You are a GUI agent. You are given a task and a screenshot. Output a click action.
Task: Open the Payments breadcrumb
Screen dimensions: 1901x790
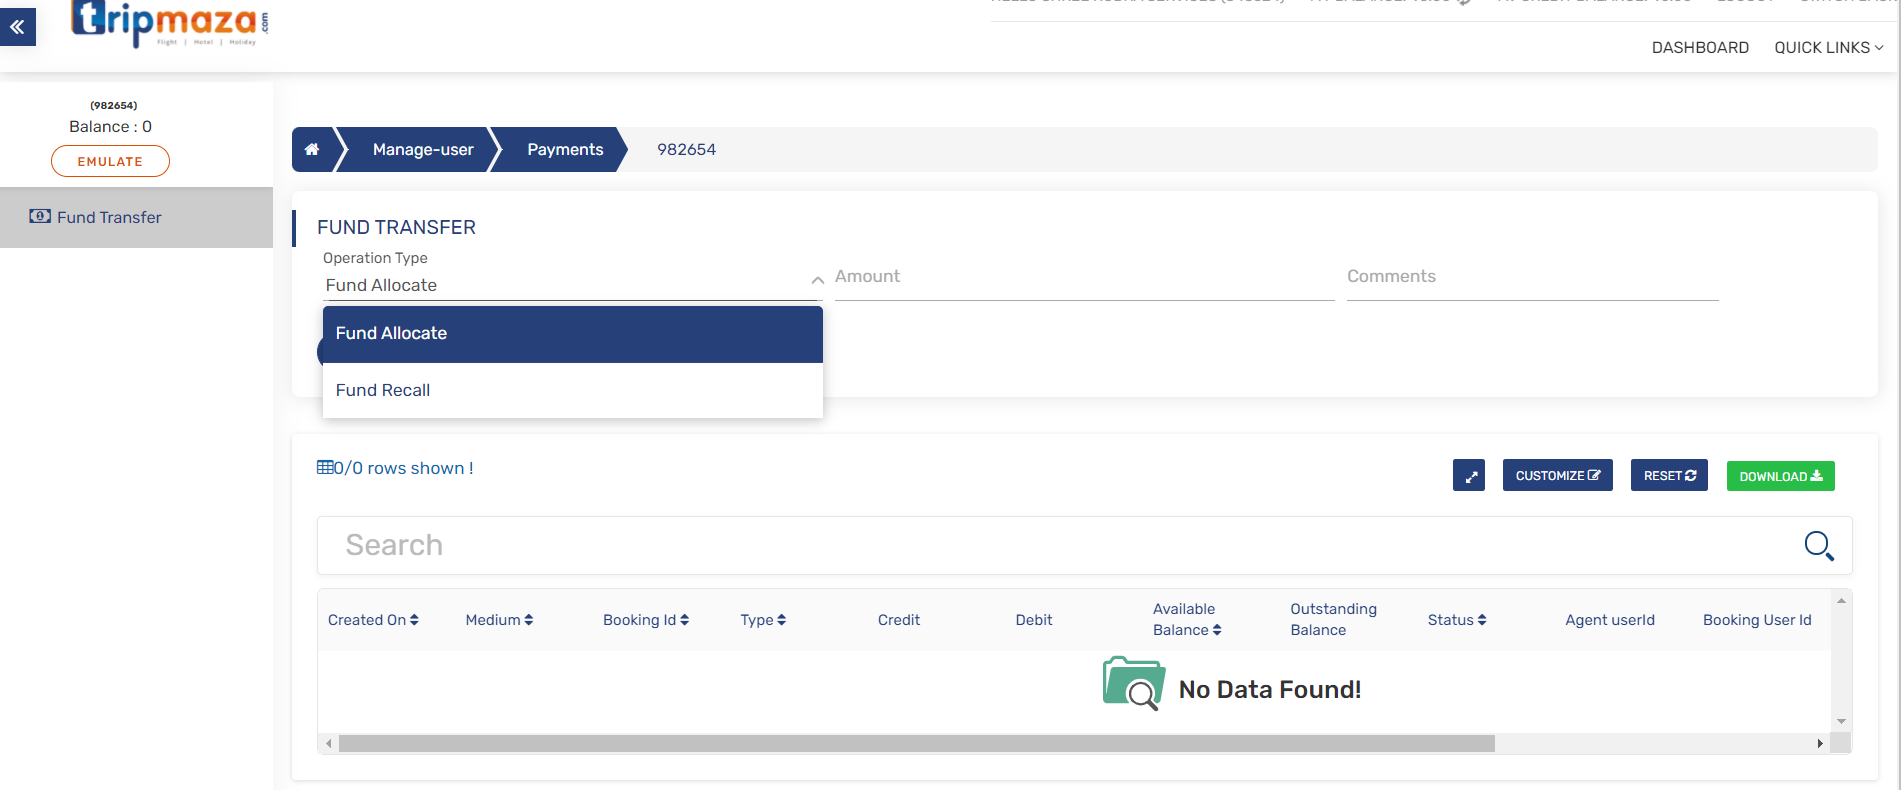tap(565, 150)
